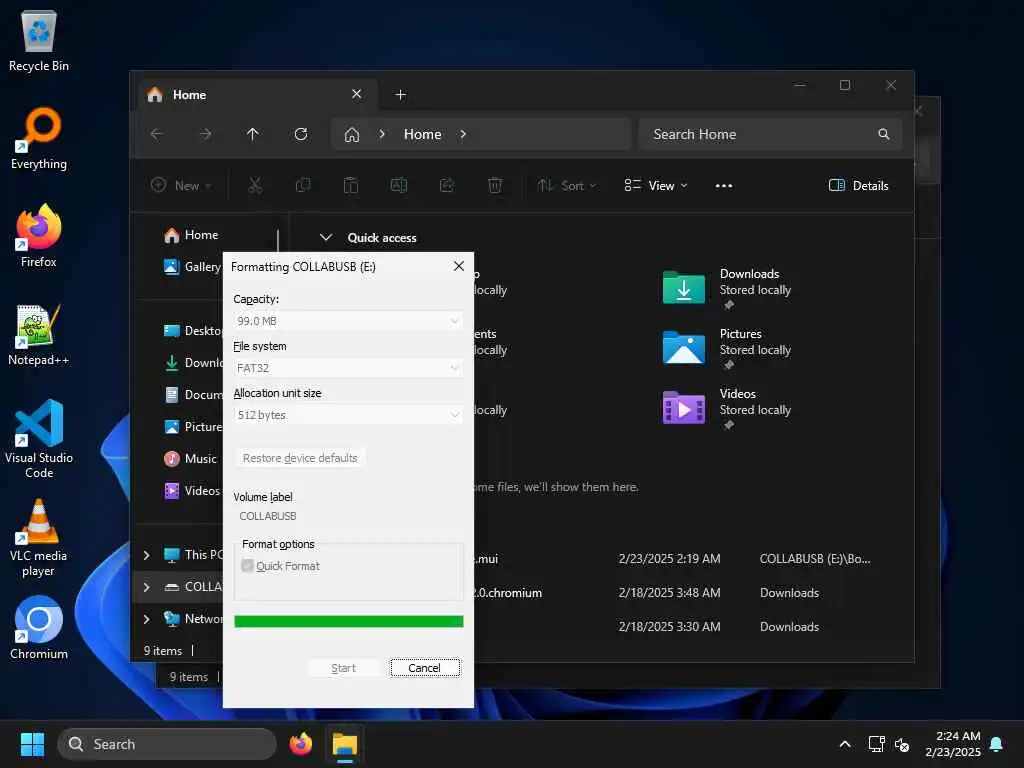
Task: Click the Home breadcrumb in address bar
Action: point(423,134)
